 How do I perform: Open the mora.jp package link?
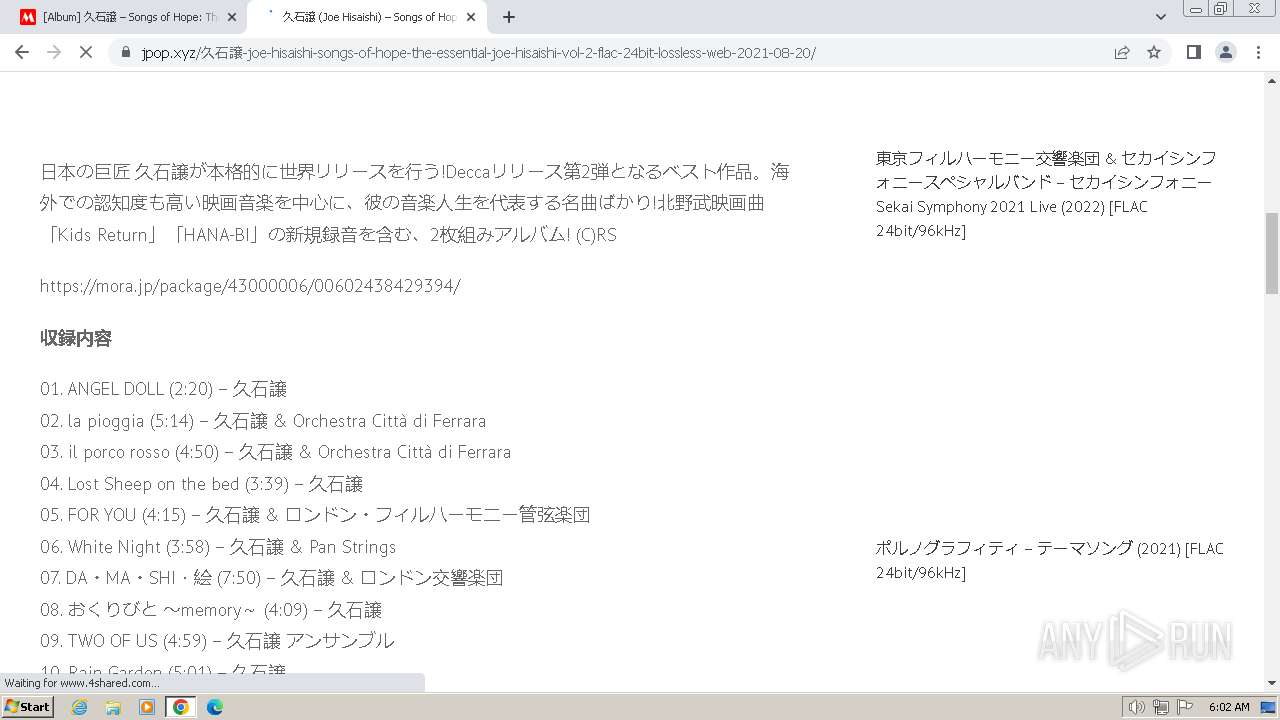point(250,286)
